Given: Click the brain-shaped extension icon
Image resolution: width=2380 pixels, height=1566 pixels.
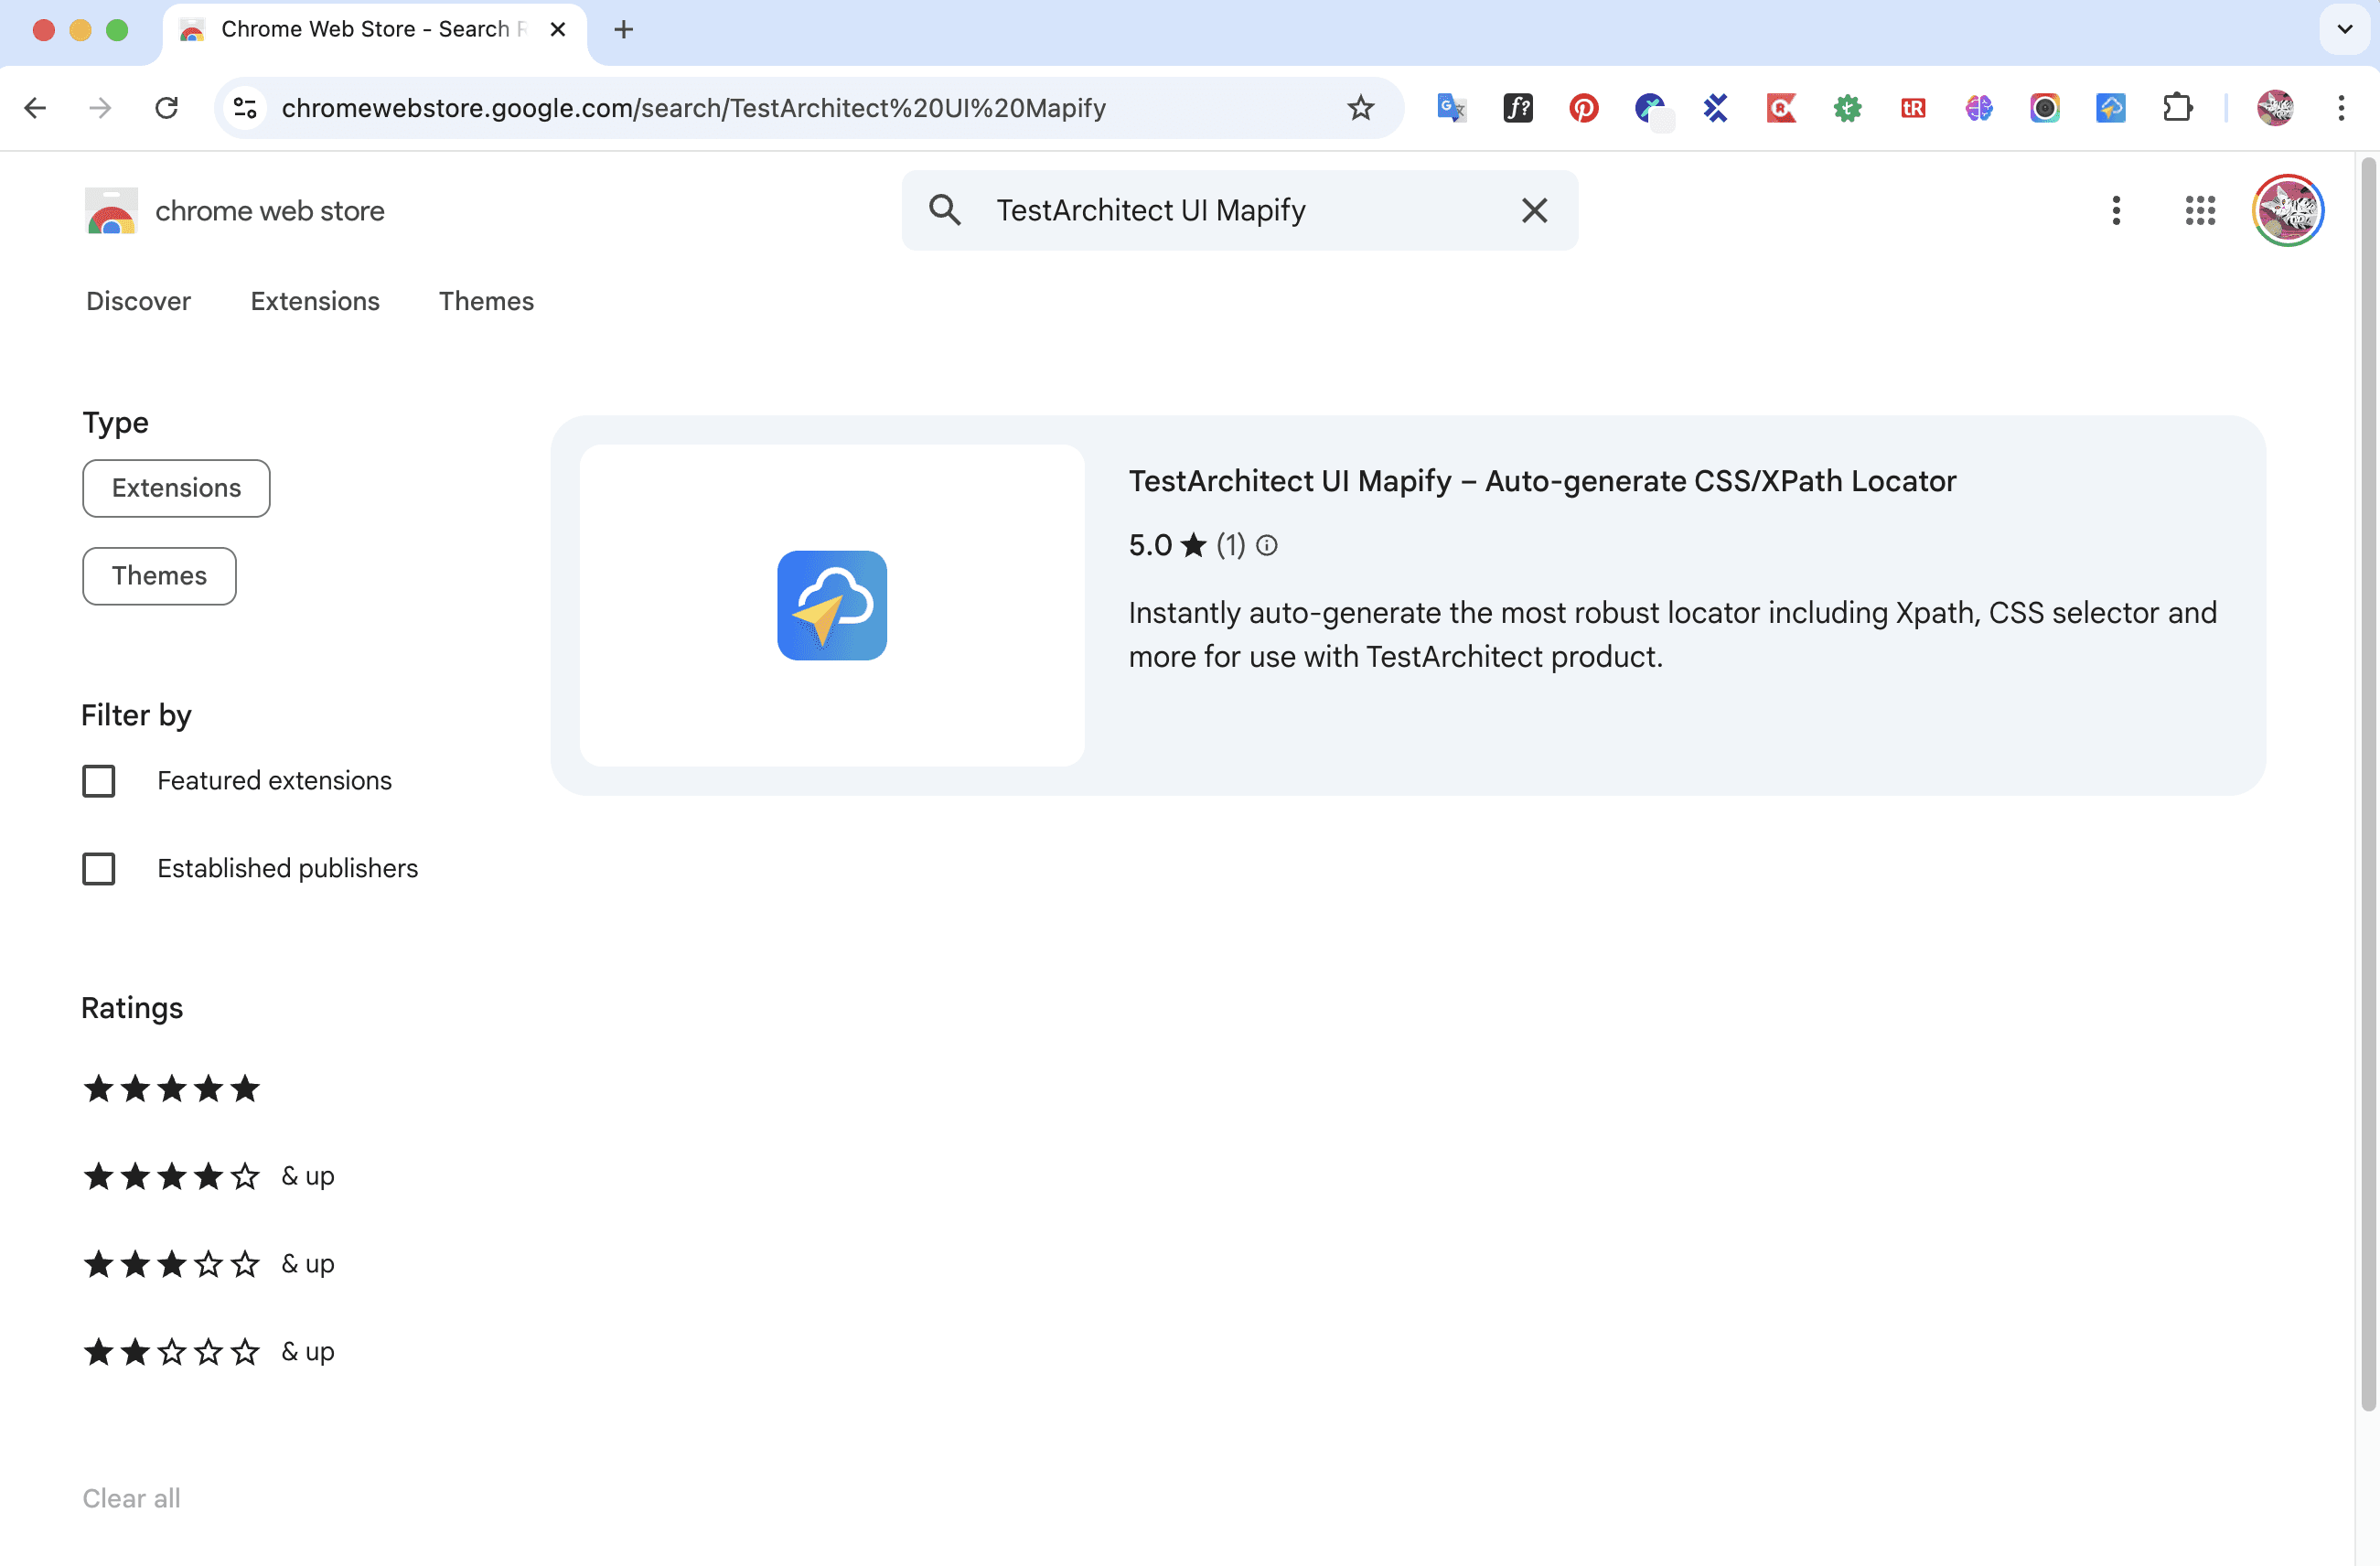Looking at the screenshot, I should [x=1978, y=108].
